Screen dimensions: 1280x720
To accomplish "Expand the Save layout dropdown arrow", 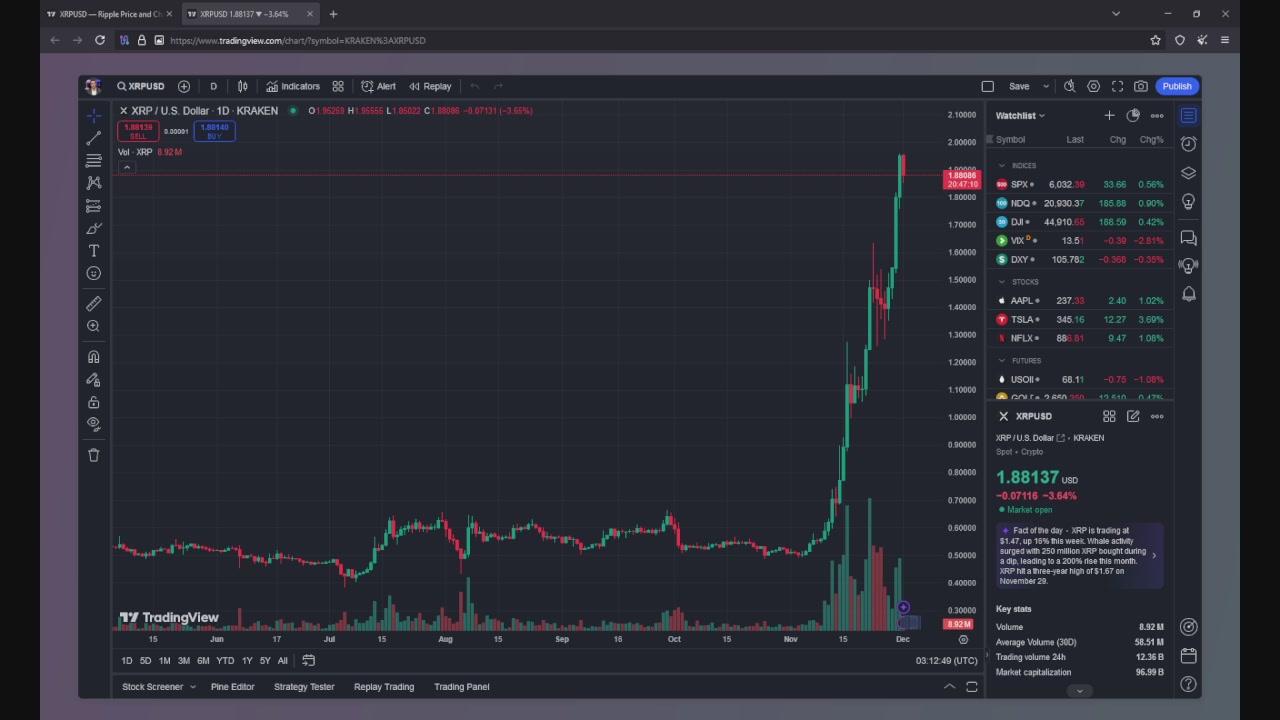I will [x=1046, y=86].
